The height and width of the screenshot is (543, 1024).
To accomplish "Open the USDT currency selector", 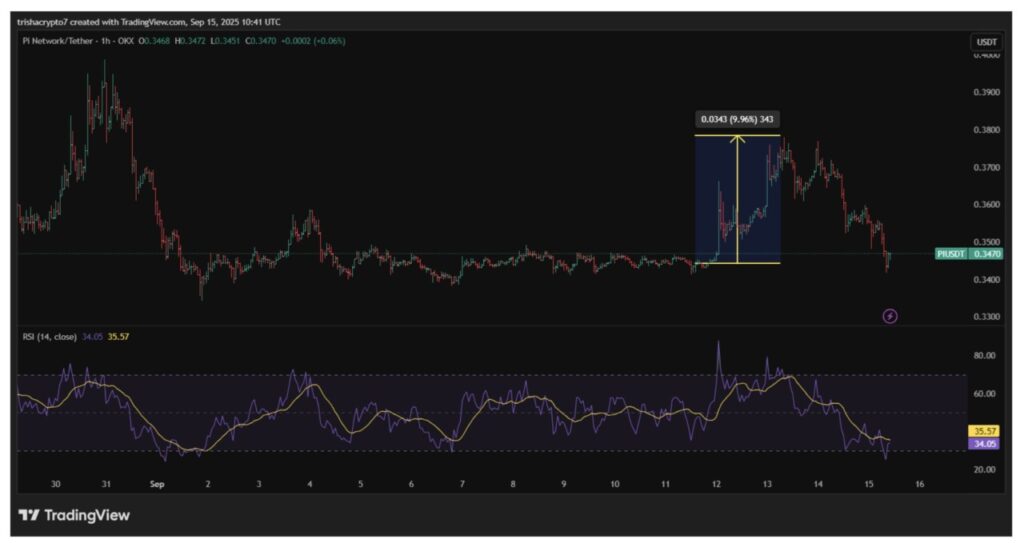I will (984, 42).
